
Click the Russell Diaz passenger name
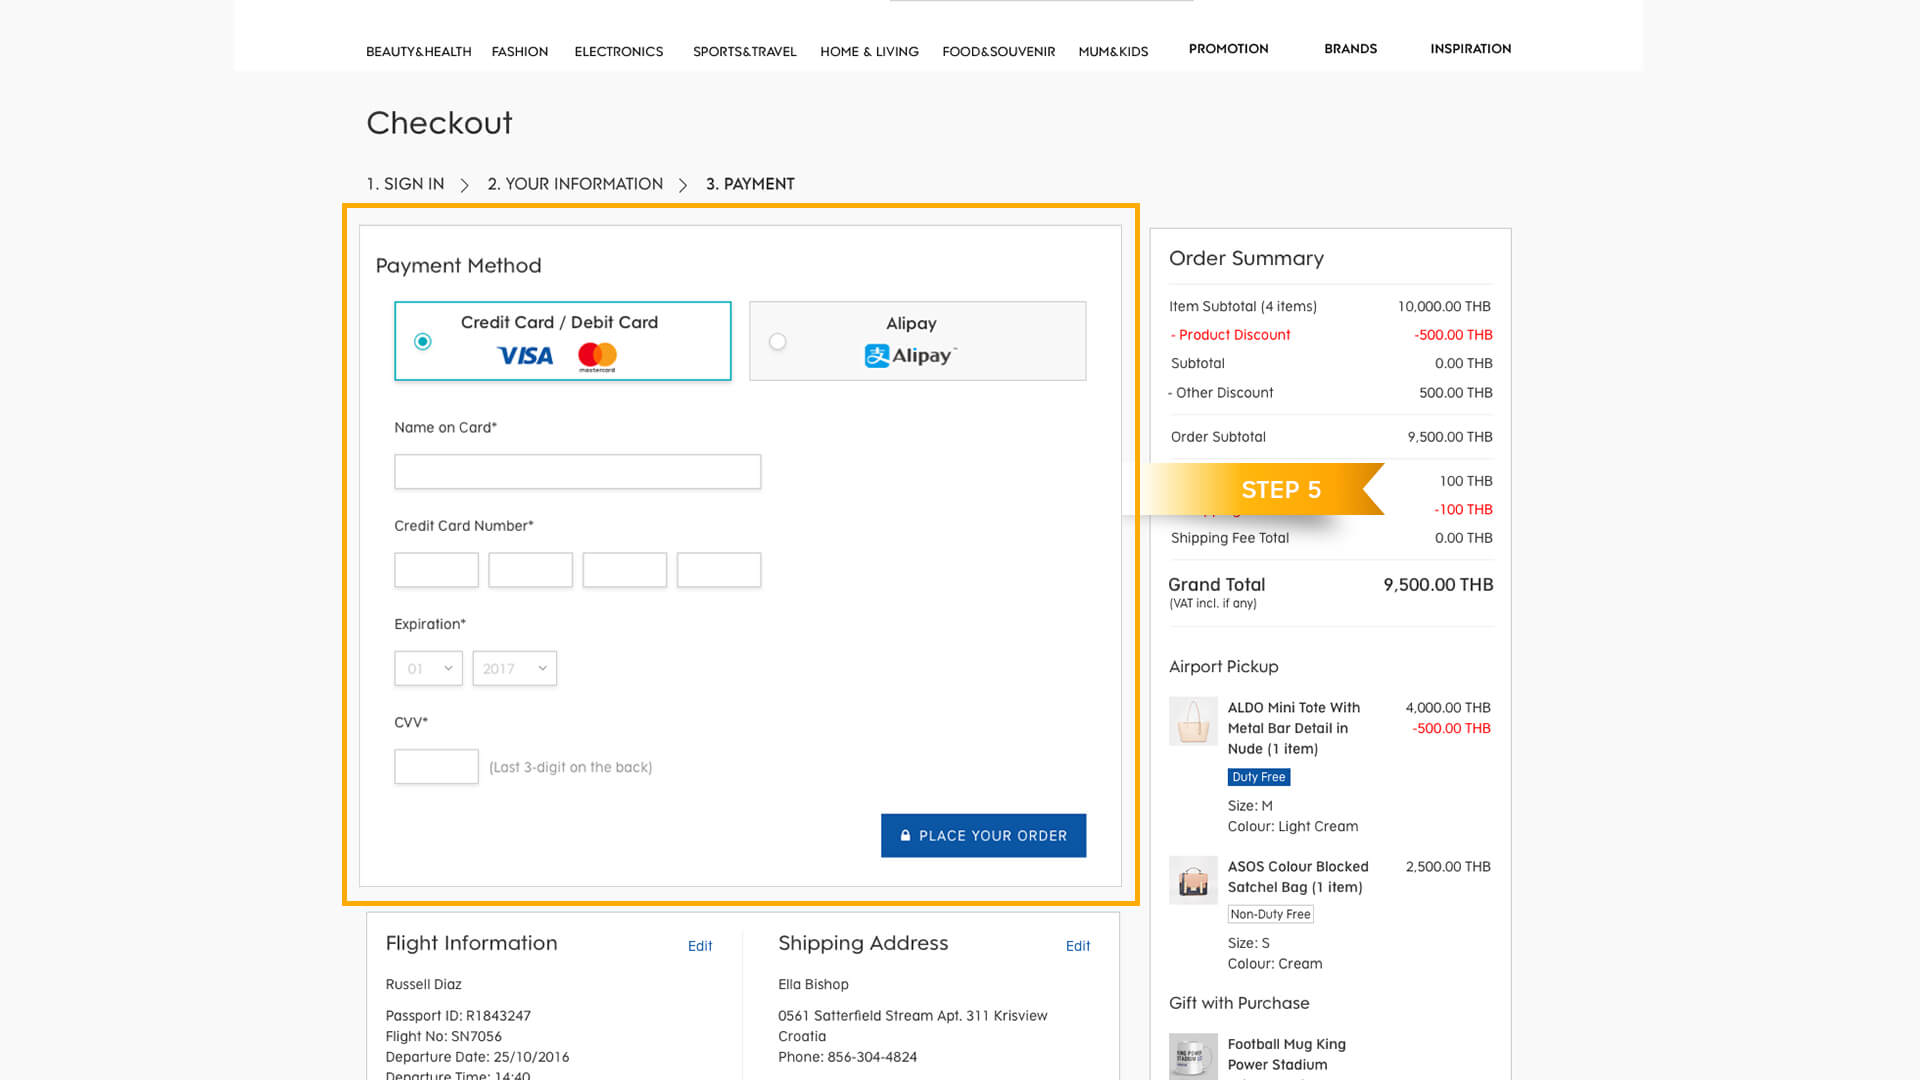click(x=424, y=985)
